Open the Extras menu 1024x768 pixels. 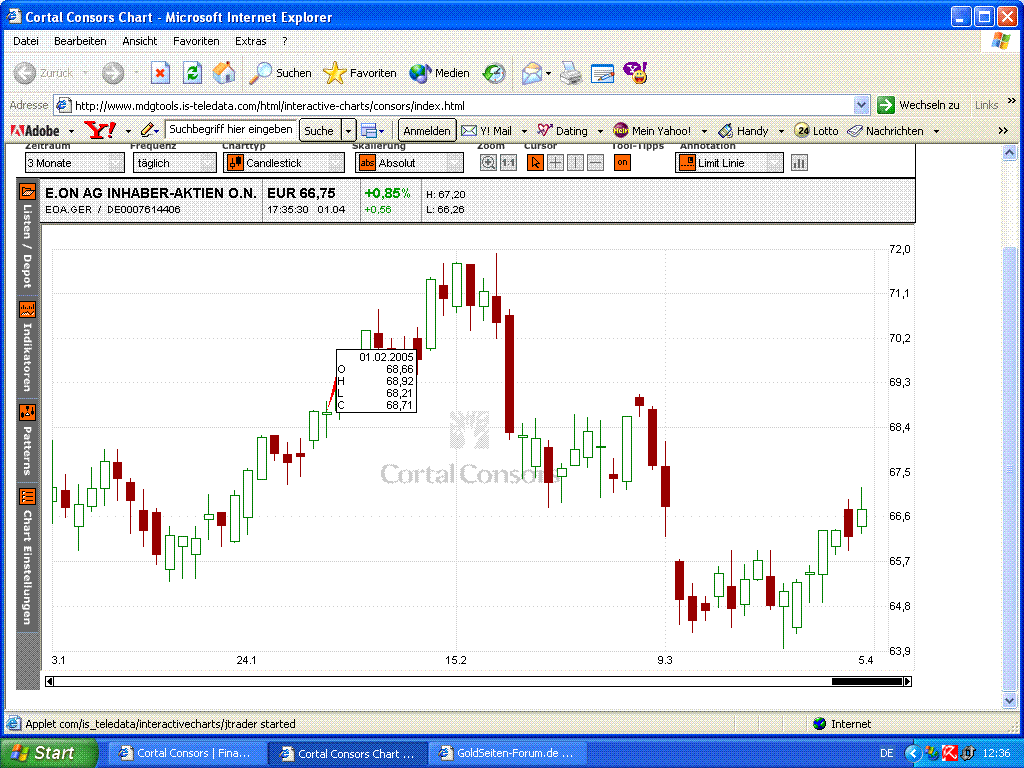(251, 41)
